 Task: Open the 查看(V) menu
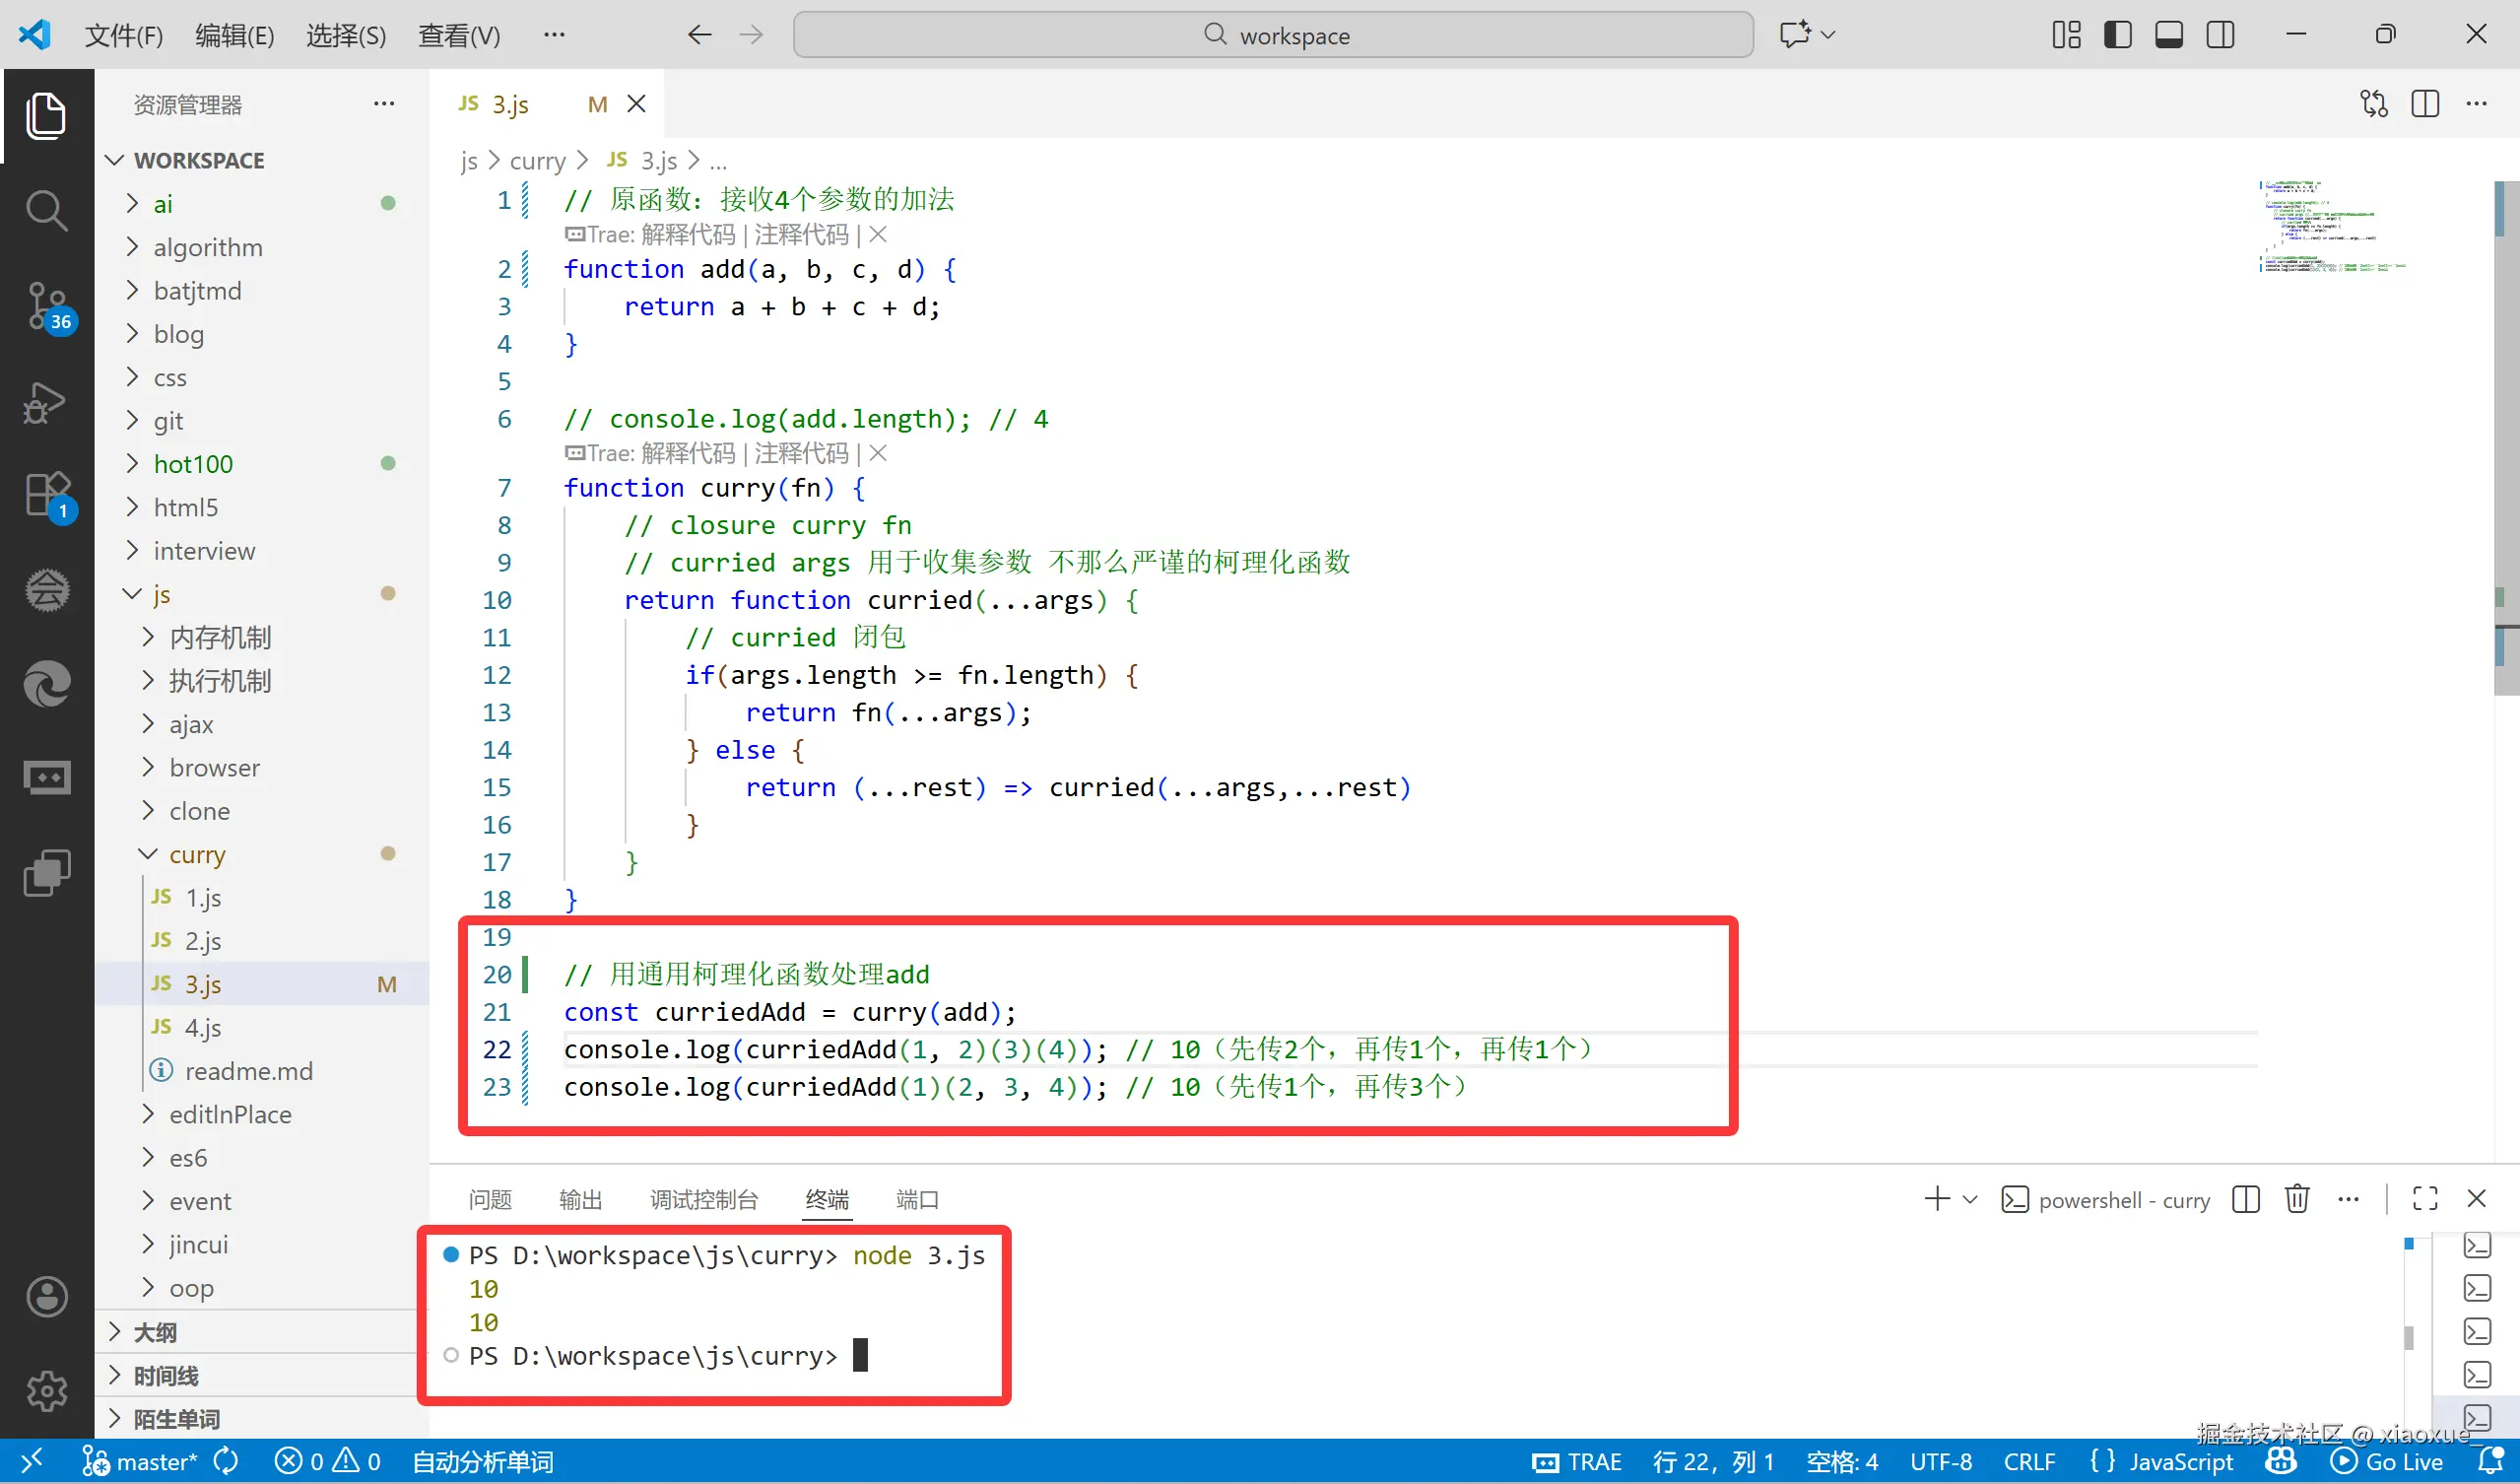458,34
